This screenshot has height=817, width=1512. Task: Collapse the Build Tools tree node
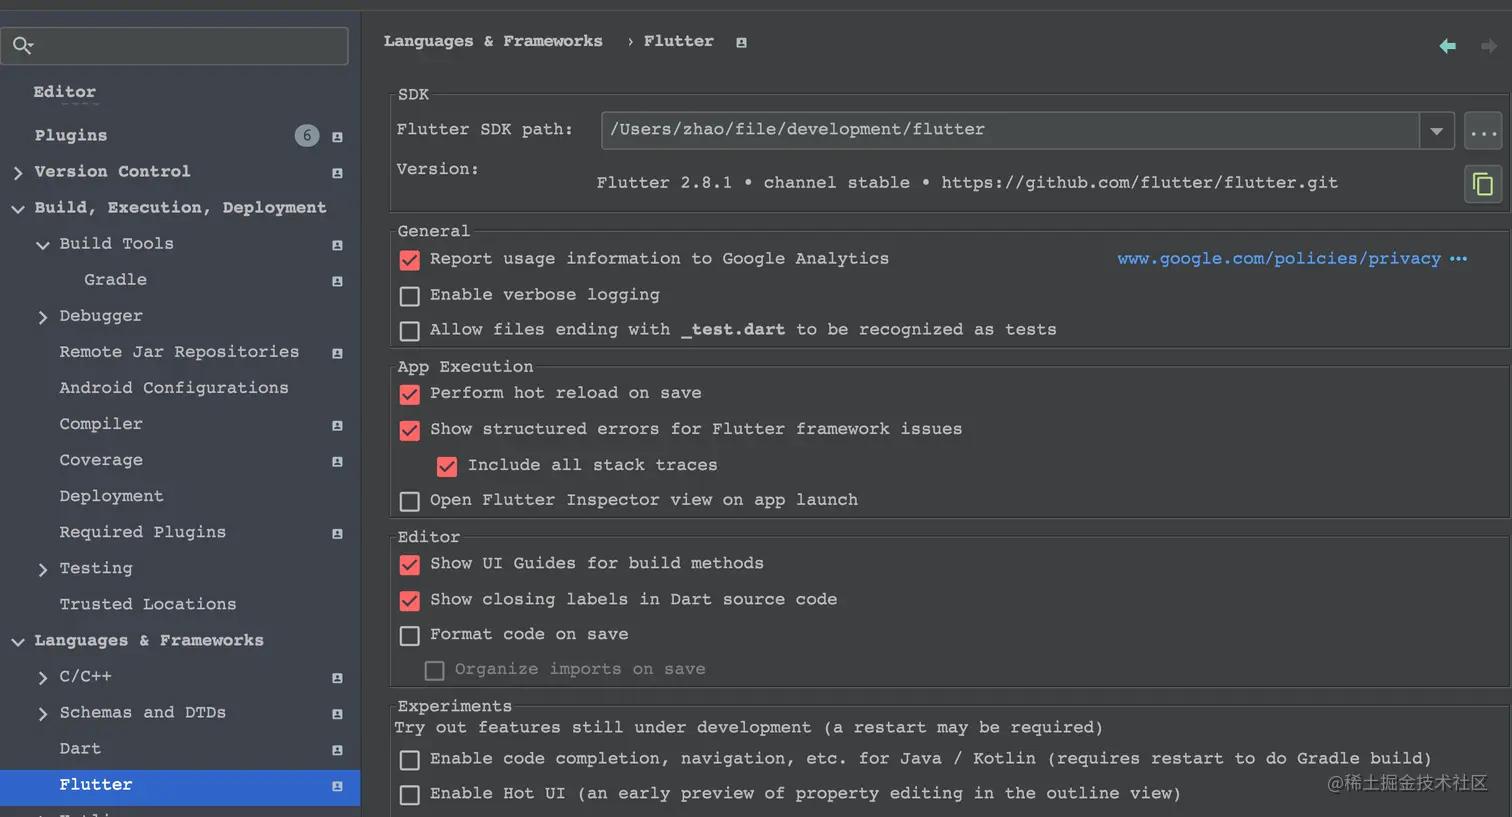pos(42,245)
